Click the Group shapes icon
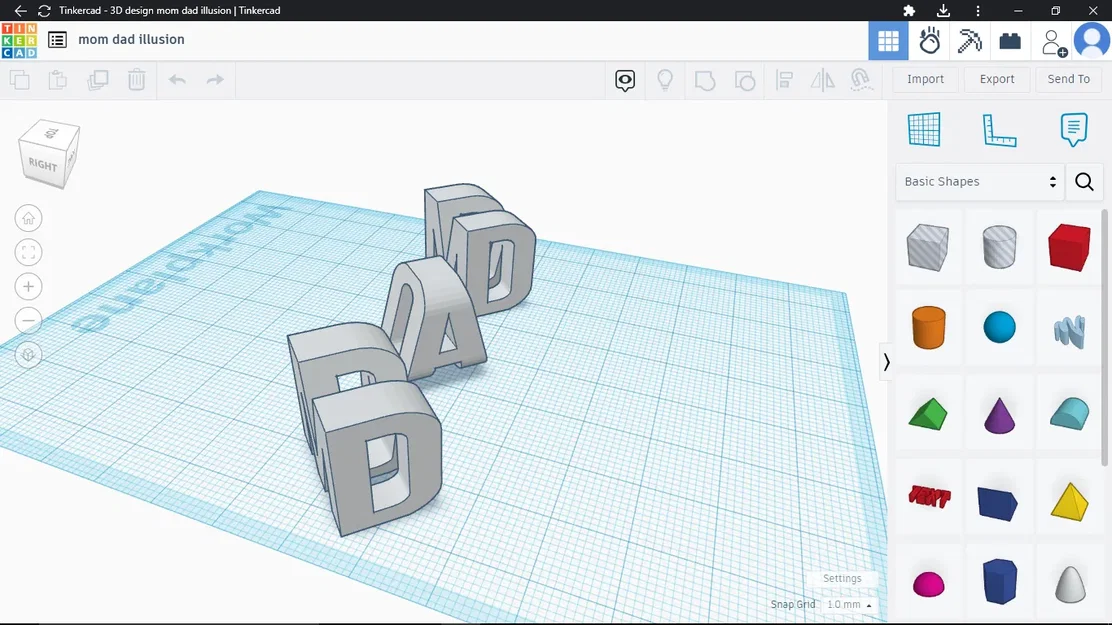1112x625 pixels. coord(705,80)
